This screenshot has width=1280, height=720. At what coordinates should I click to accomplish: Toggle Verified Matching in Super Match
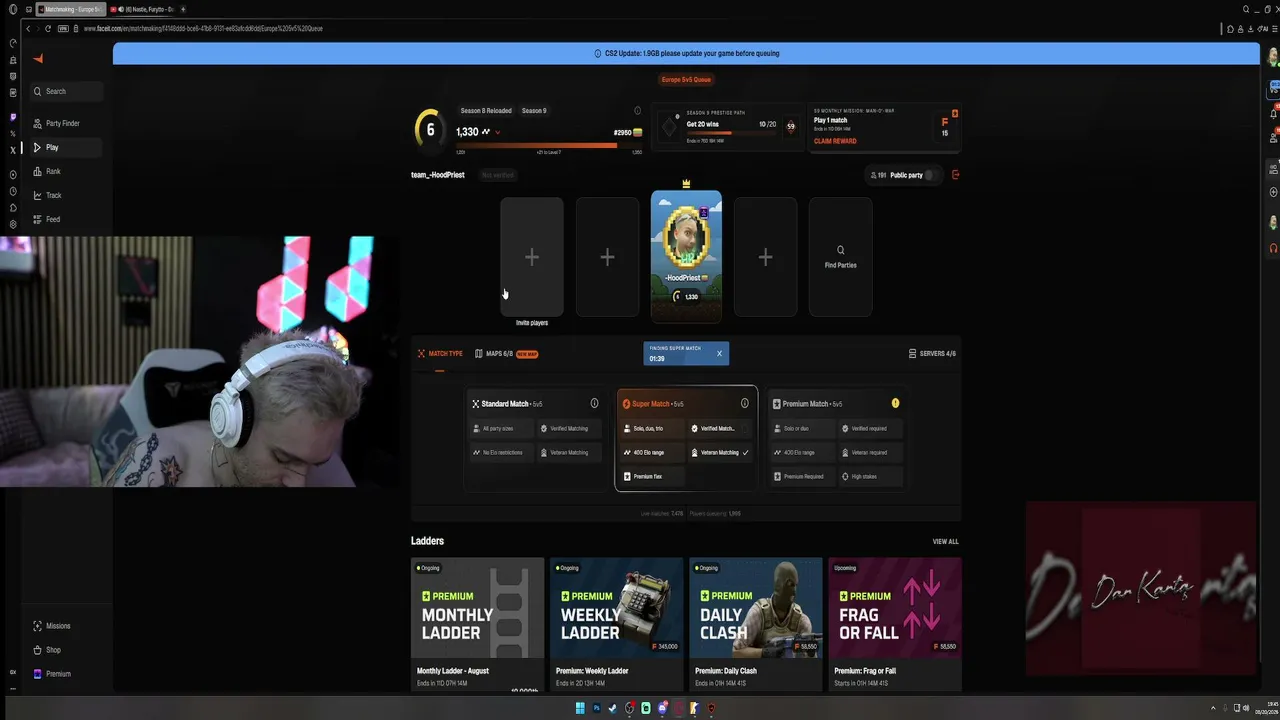pyautogui.click(x=720, y=429)
